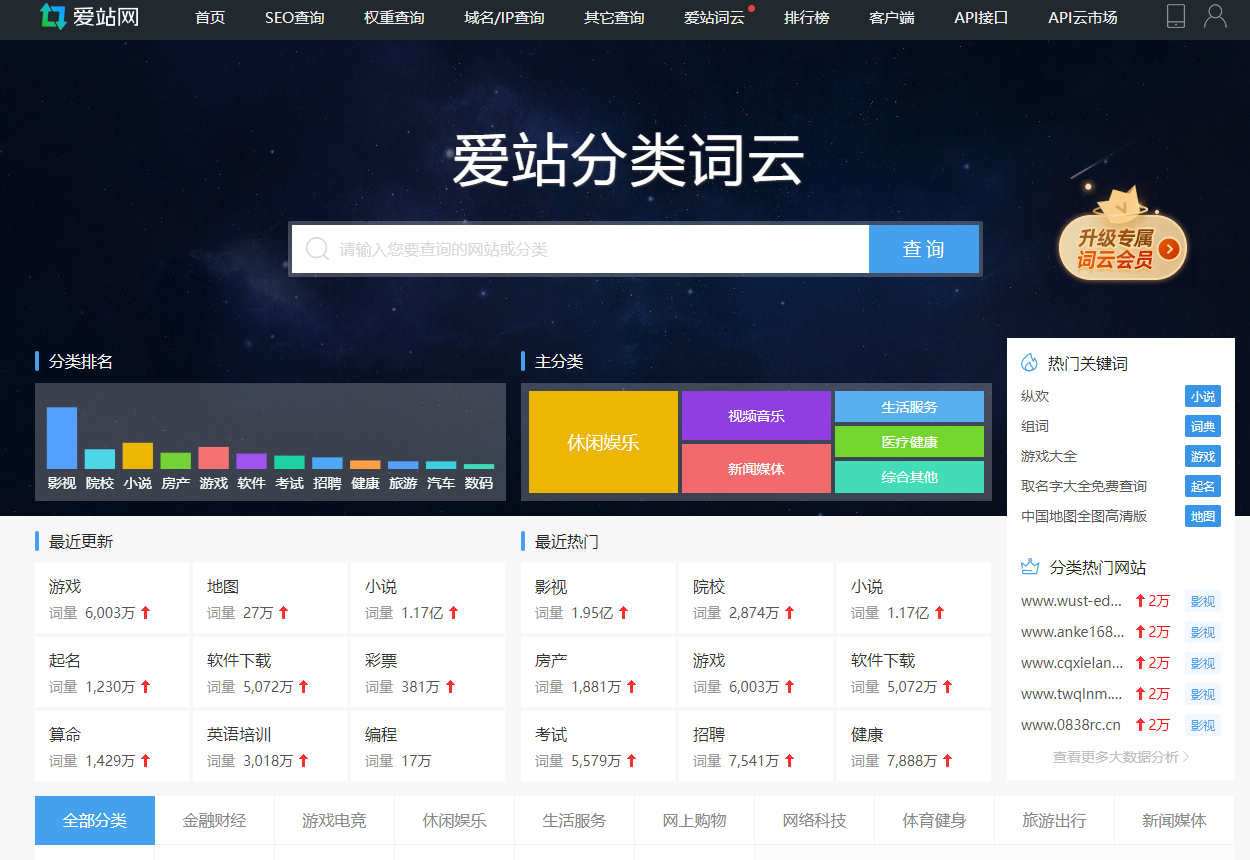This screenshot has height=860, width=1250.
Task: Open hot keyword 纵欢
Action: [x=1035, y=396]
